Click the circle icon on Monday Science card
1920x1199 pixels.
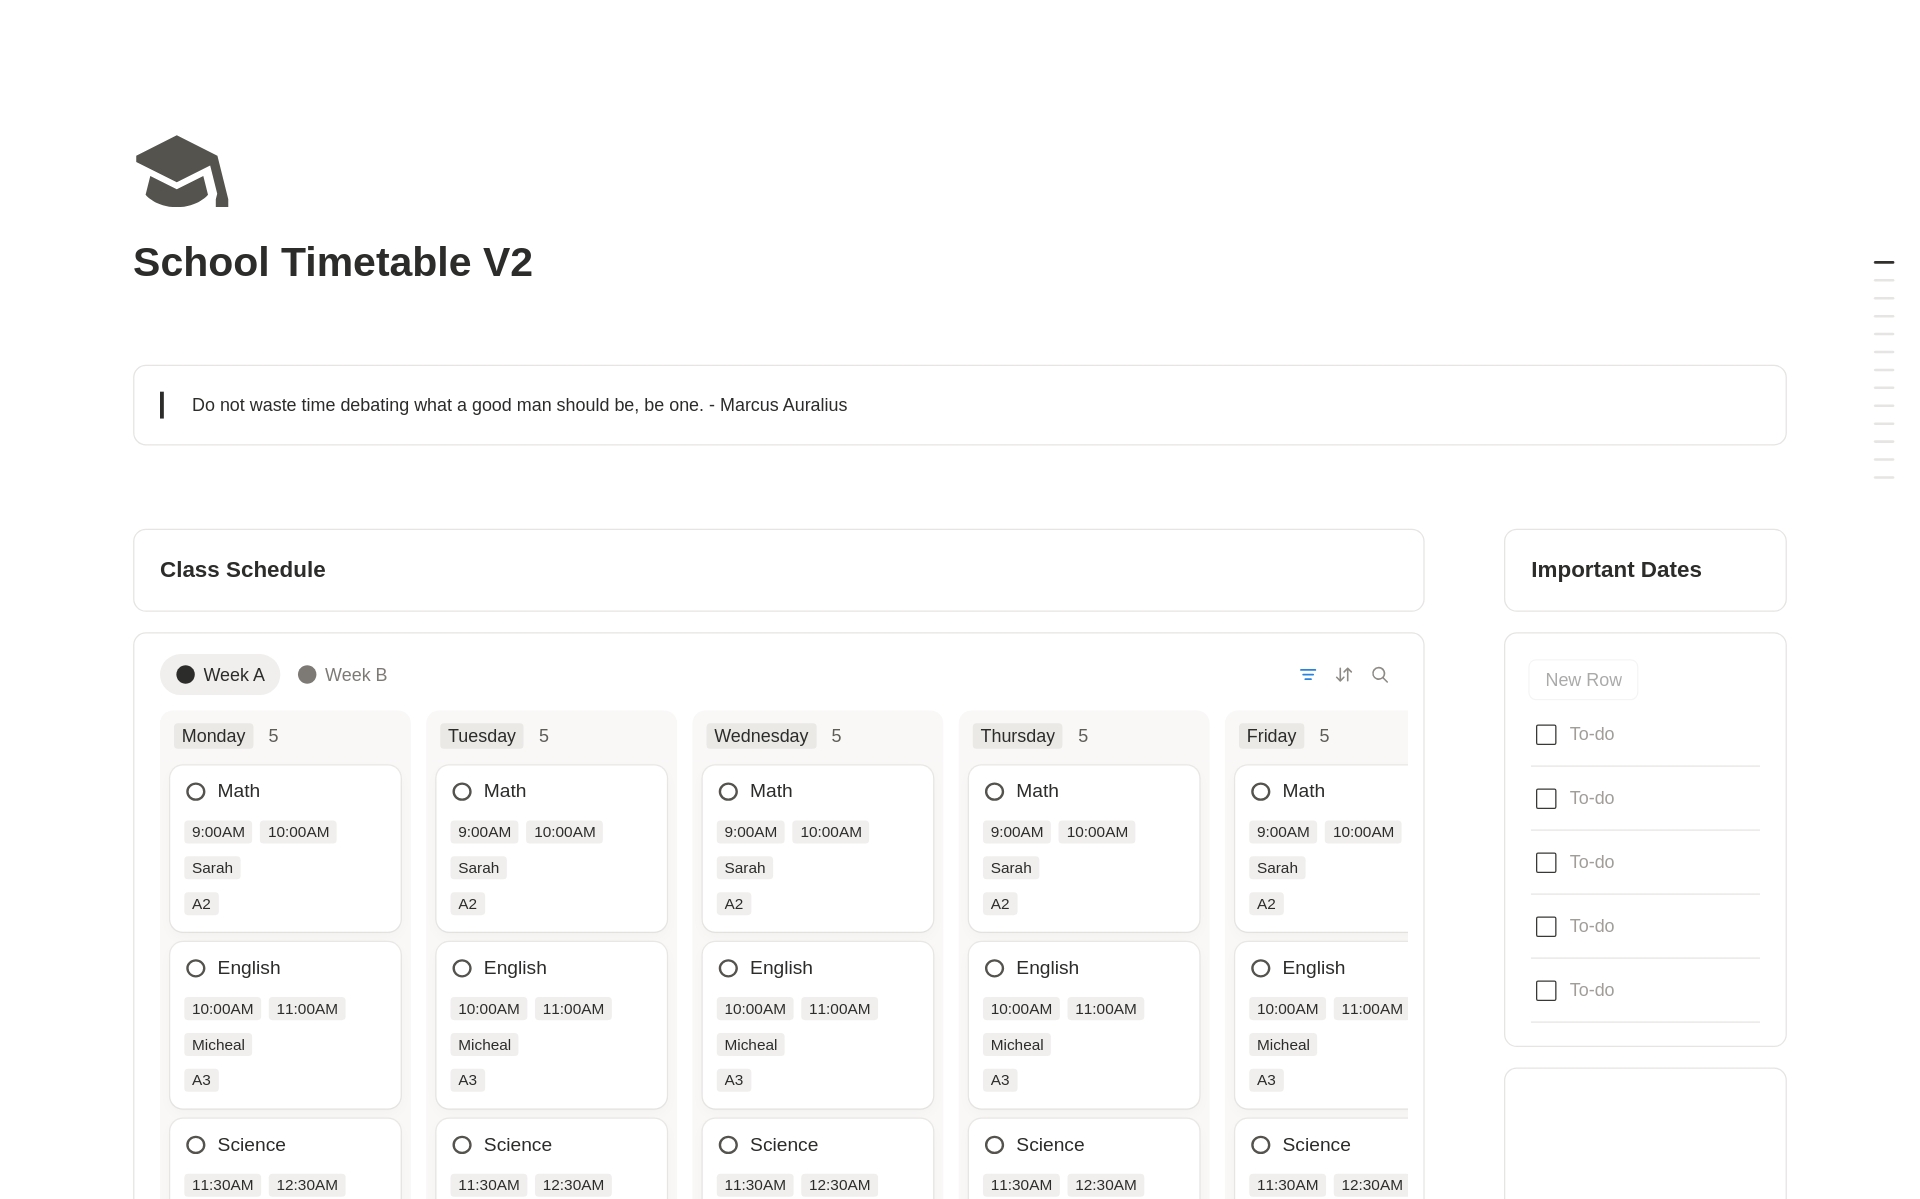click(x=196, y=1145)
